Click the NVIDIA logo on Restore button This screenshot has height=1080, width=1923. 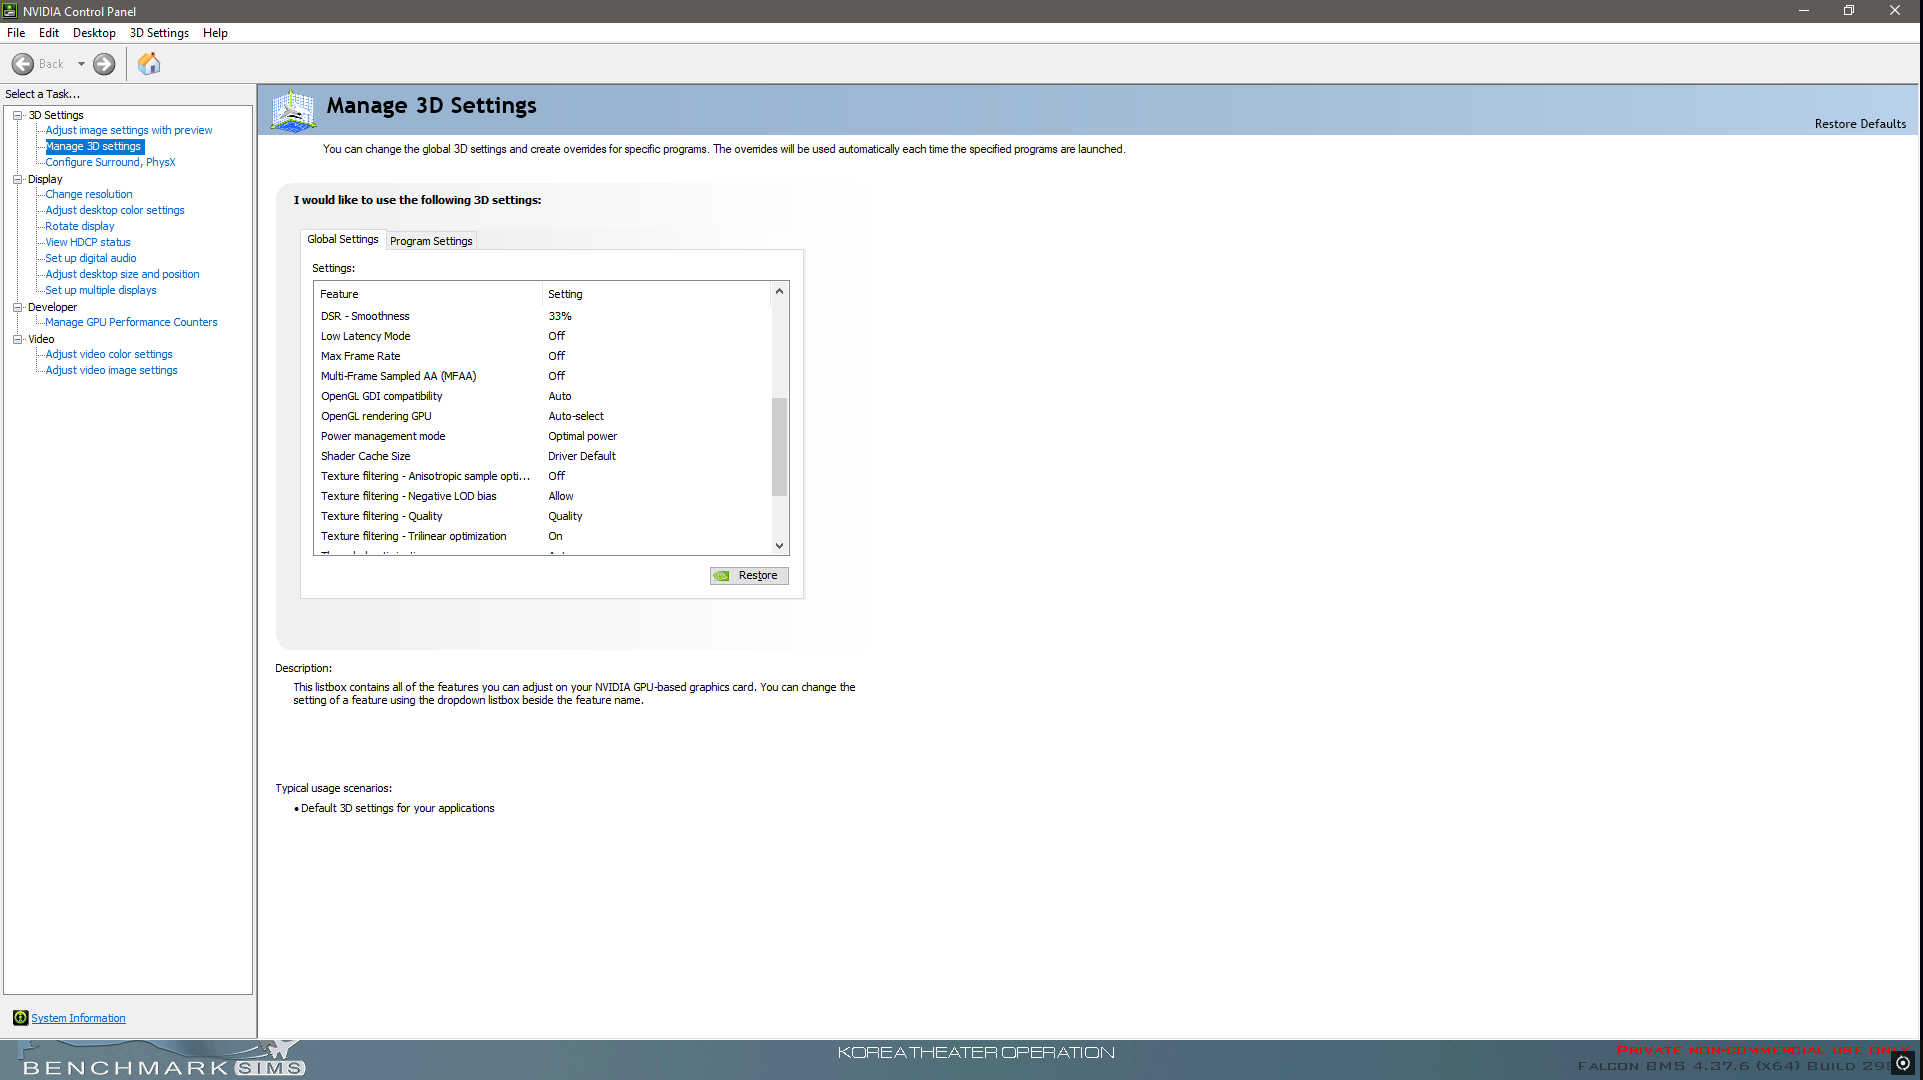pyautogui.click(x=722, y=576)
